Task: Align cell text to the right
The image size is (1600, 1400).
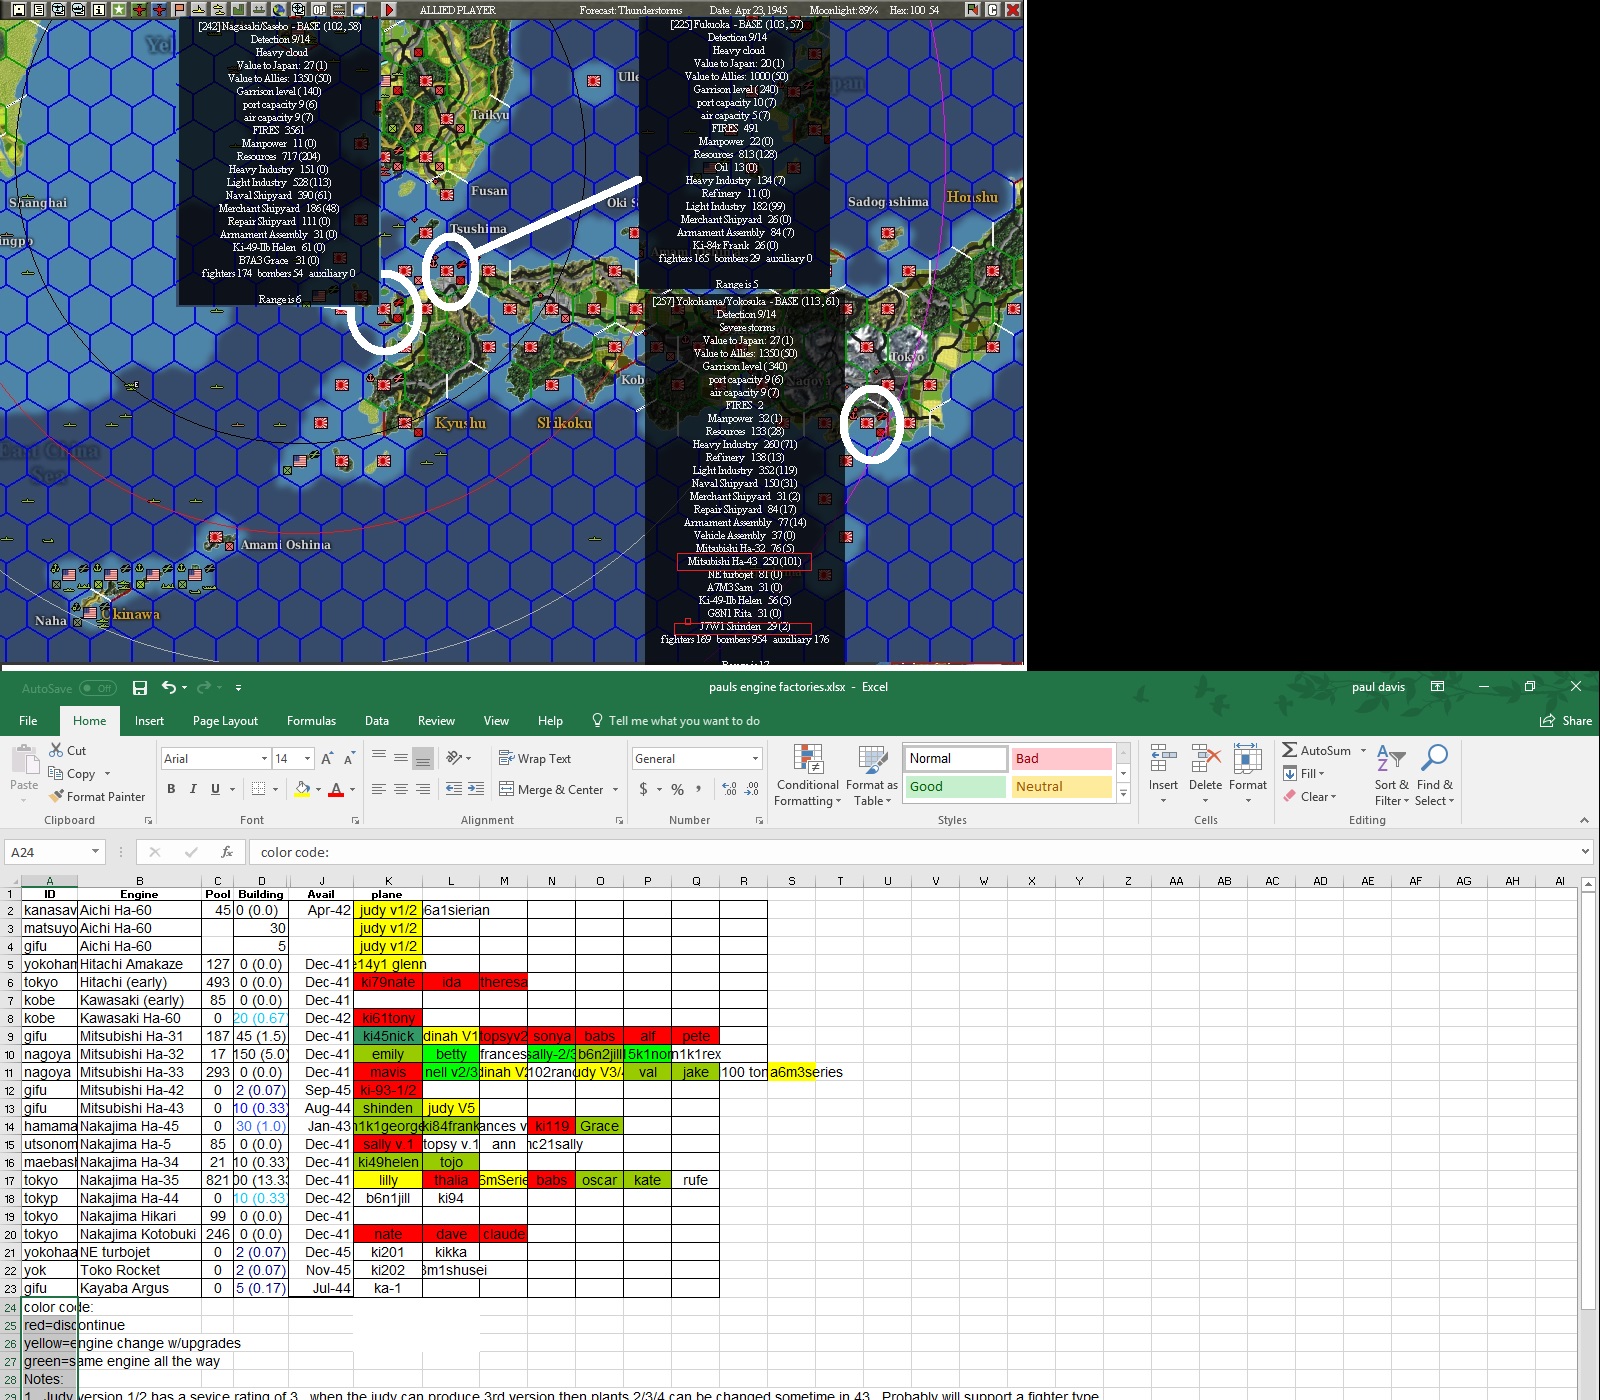Action: [423, 789]
